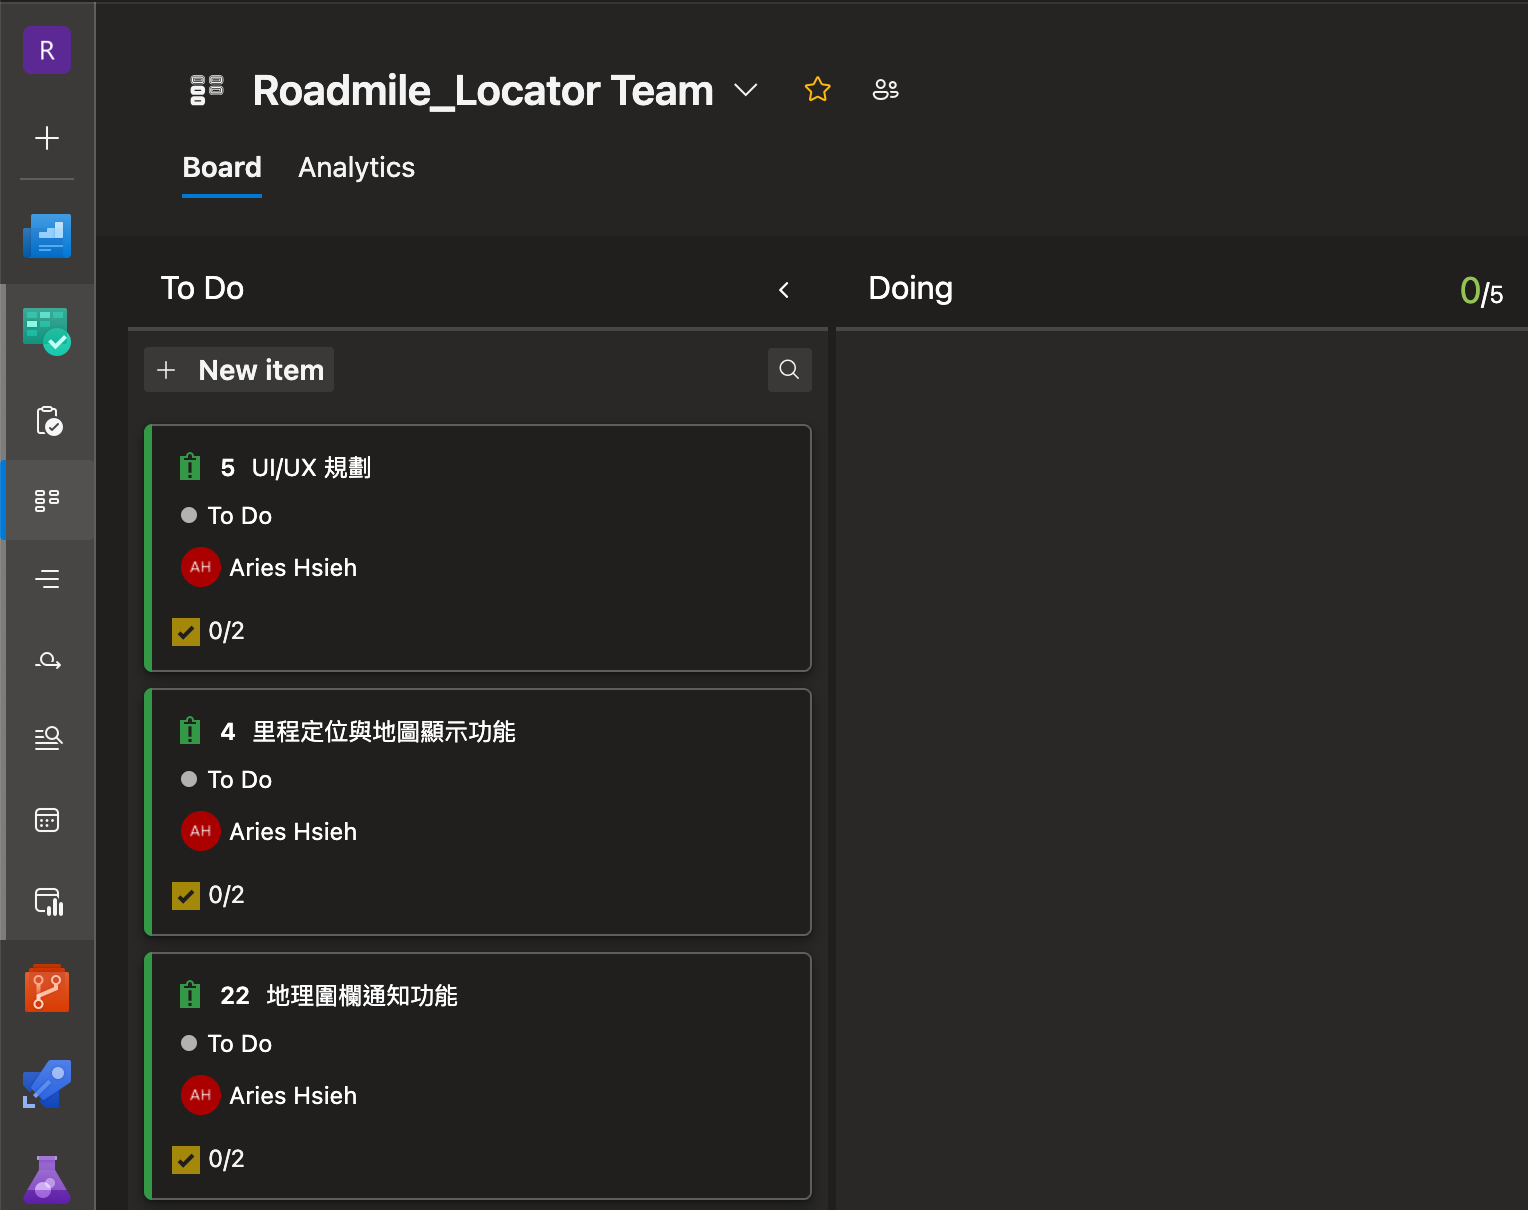Click green work item type icon on card 5

pyautogui.click(x=190, y=467)
